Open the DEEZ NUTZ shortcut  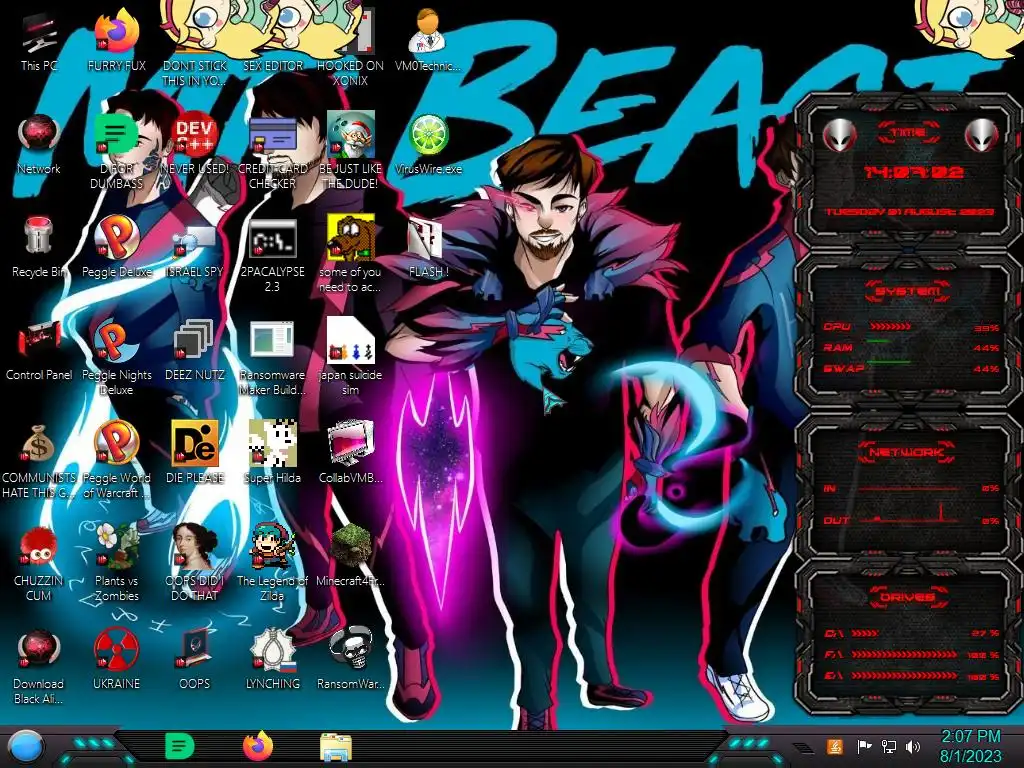pyautogui.click(x=195, y=351)
